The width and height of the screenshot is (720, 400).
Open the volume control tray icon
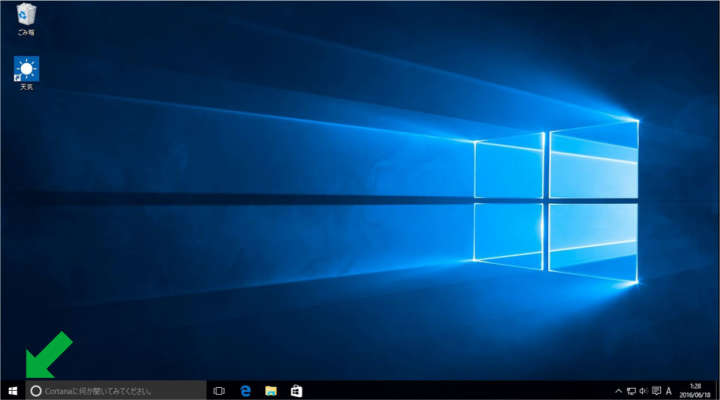point(643,391)
